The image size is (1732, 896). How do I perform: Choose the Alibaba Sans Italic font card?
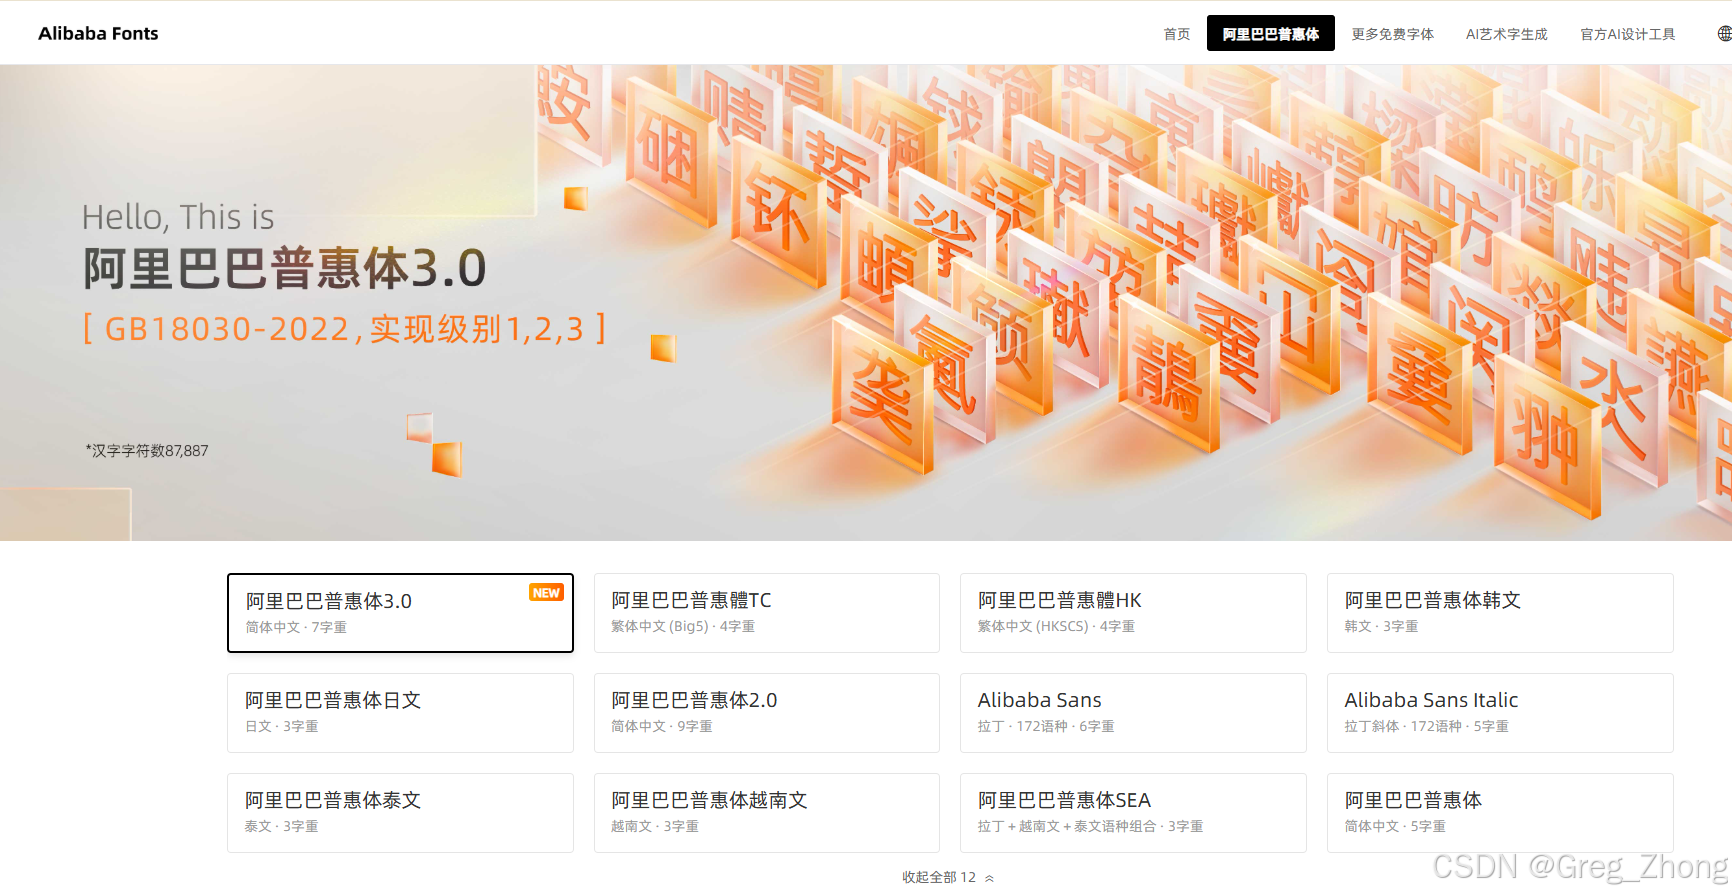(x=1500, y=713)
